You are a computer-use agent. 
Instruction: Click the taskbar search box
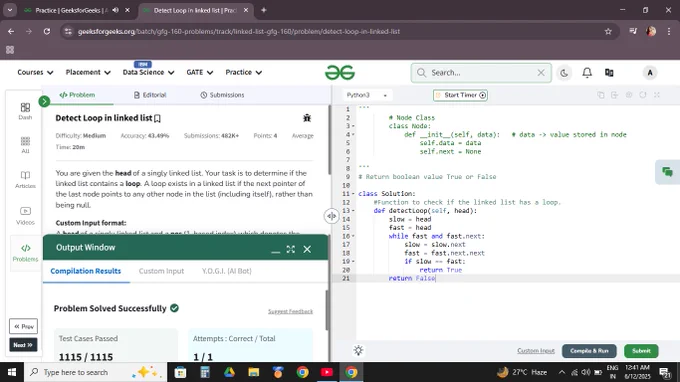coord(95,372)
